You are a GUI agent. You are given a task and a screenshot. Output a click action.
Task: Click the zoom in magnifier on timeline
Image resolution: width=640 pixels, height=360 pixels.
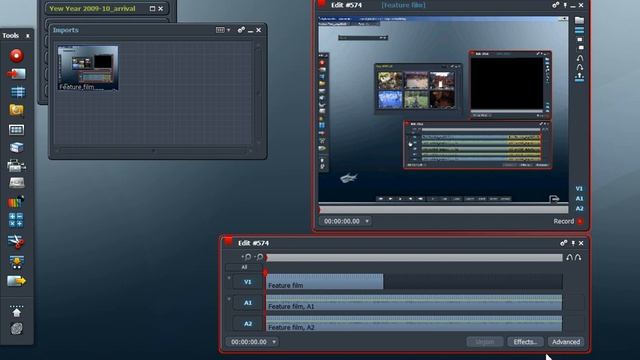click(247, 257)
